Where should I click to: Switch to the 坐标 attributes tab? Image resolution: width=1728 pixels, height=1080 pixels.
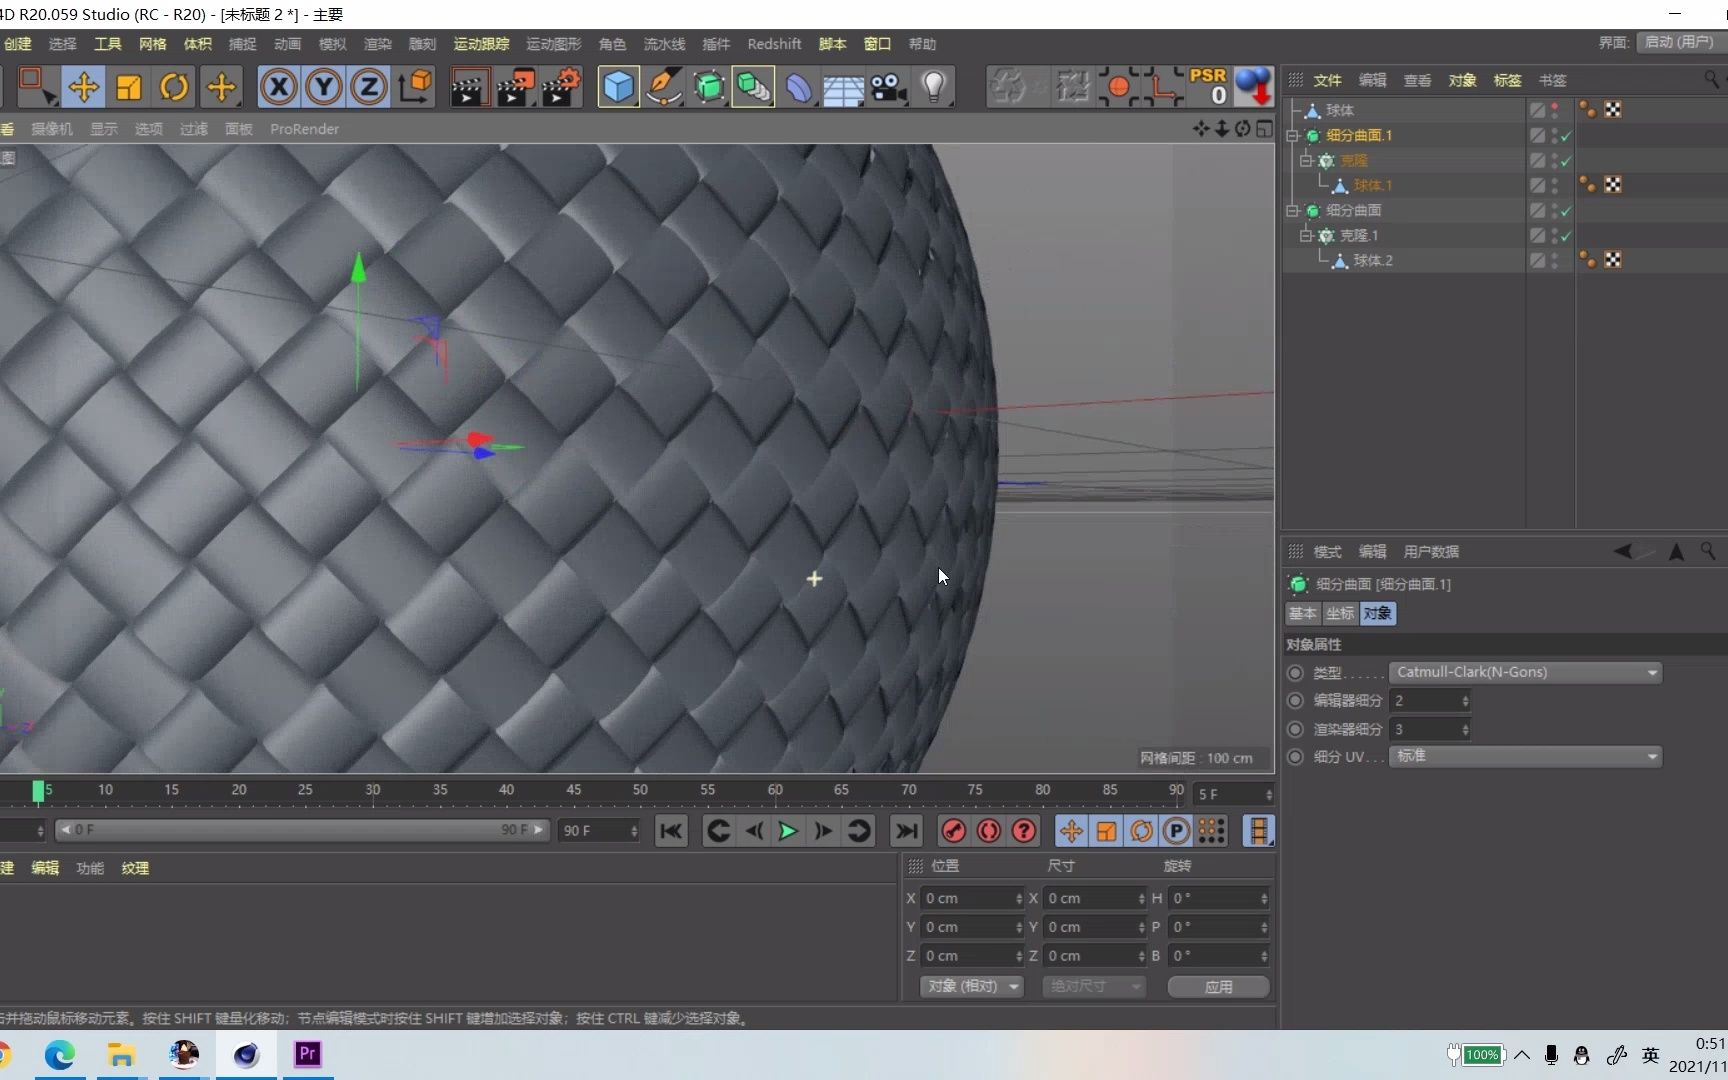tap(1340, 613)
